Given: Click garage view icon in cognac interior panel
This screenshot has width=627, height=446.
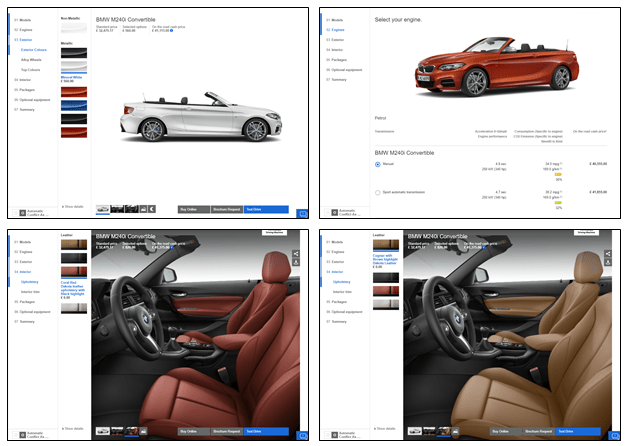Looking at the screenshot, I should click(455, 431).
